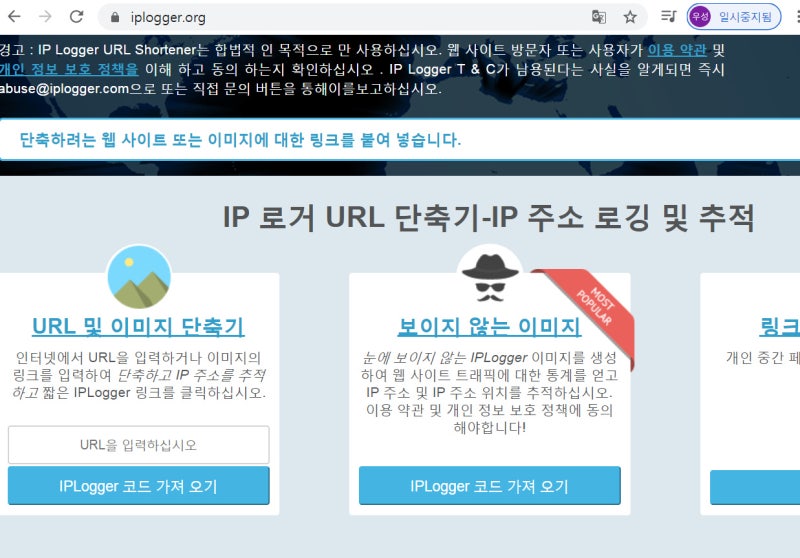The width and height of the screenshot is (800, 558).
Task: Open the media control playlist icon
Action: click(x=668, y=17)
